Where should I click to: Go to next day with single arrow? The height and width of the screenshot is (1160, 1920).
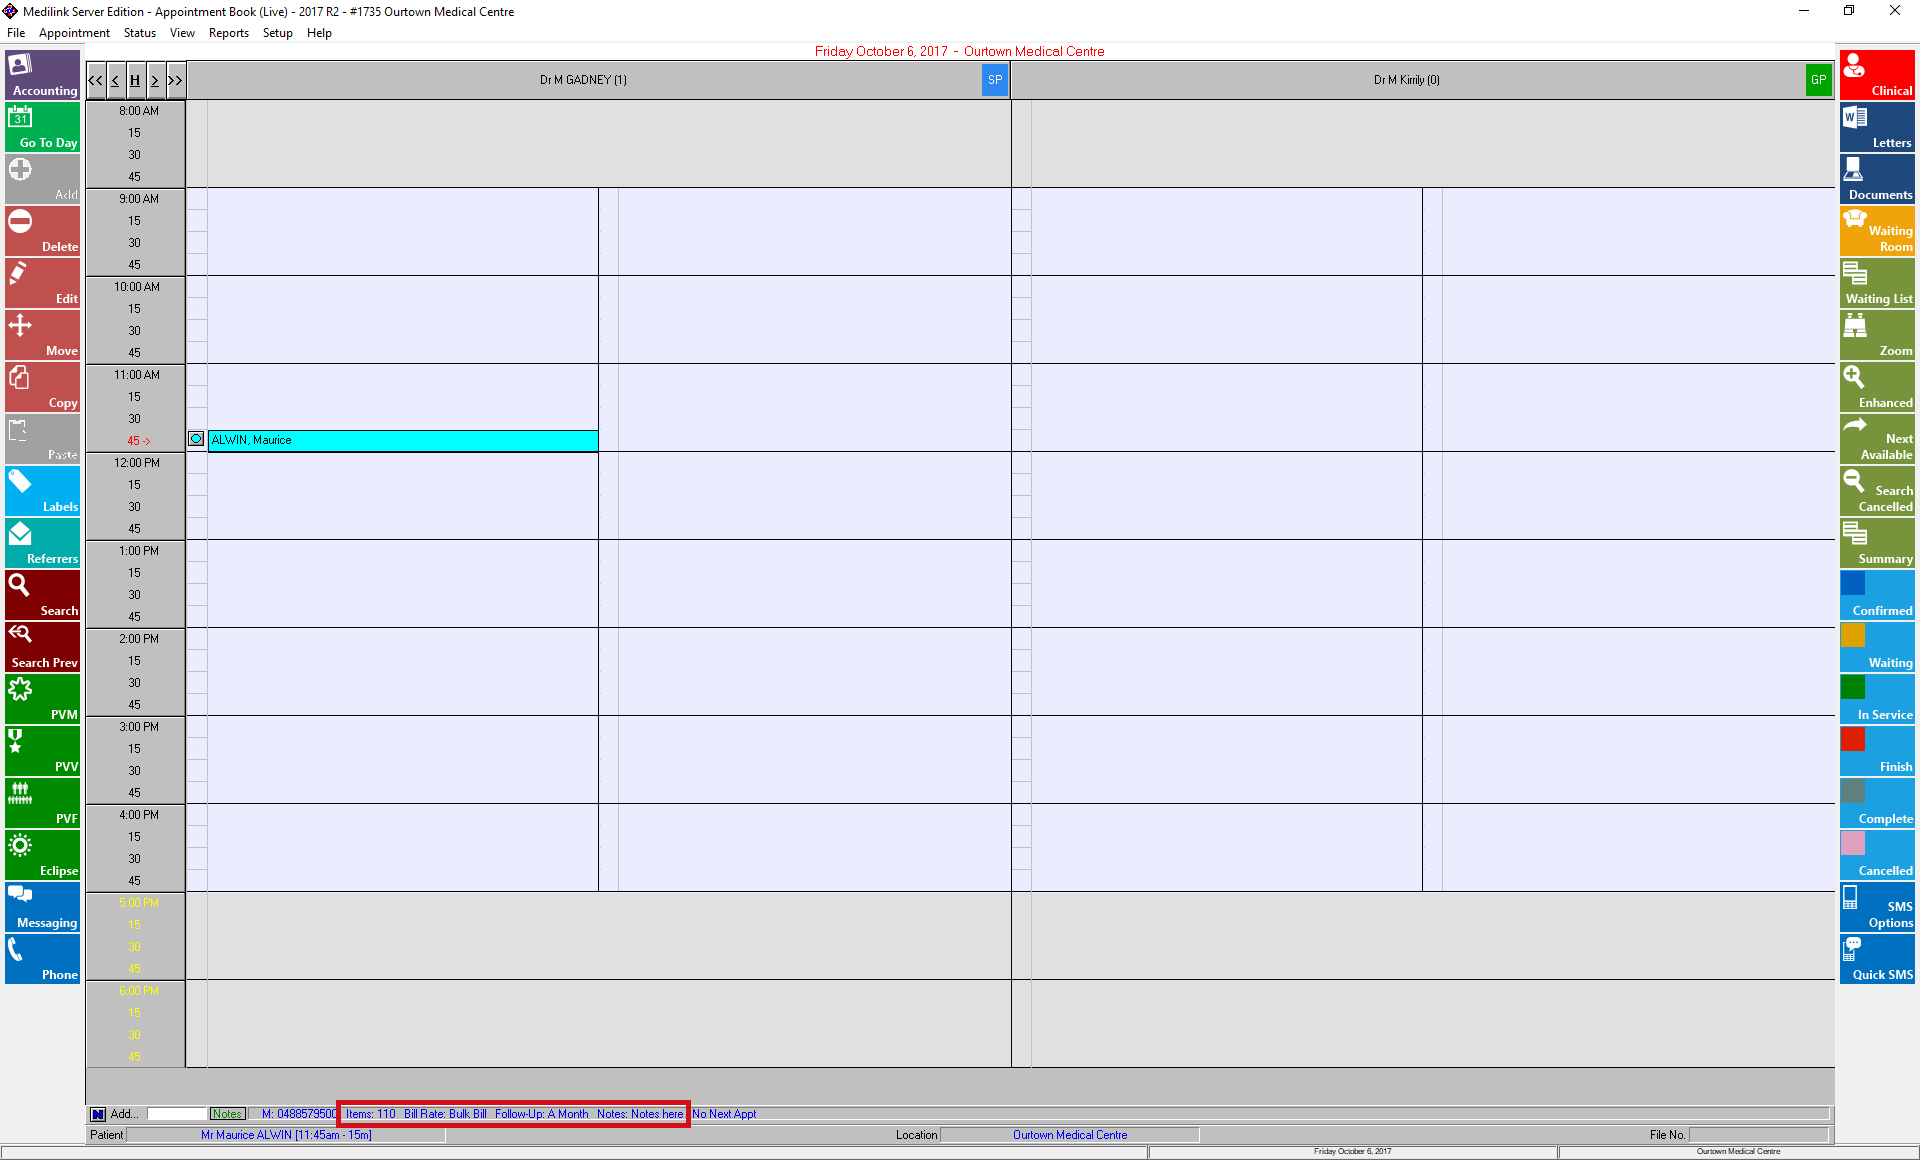[155, 80]
